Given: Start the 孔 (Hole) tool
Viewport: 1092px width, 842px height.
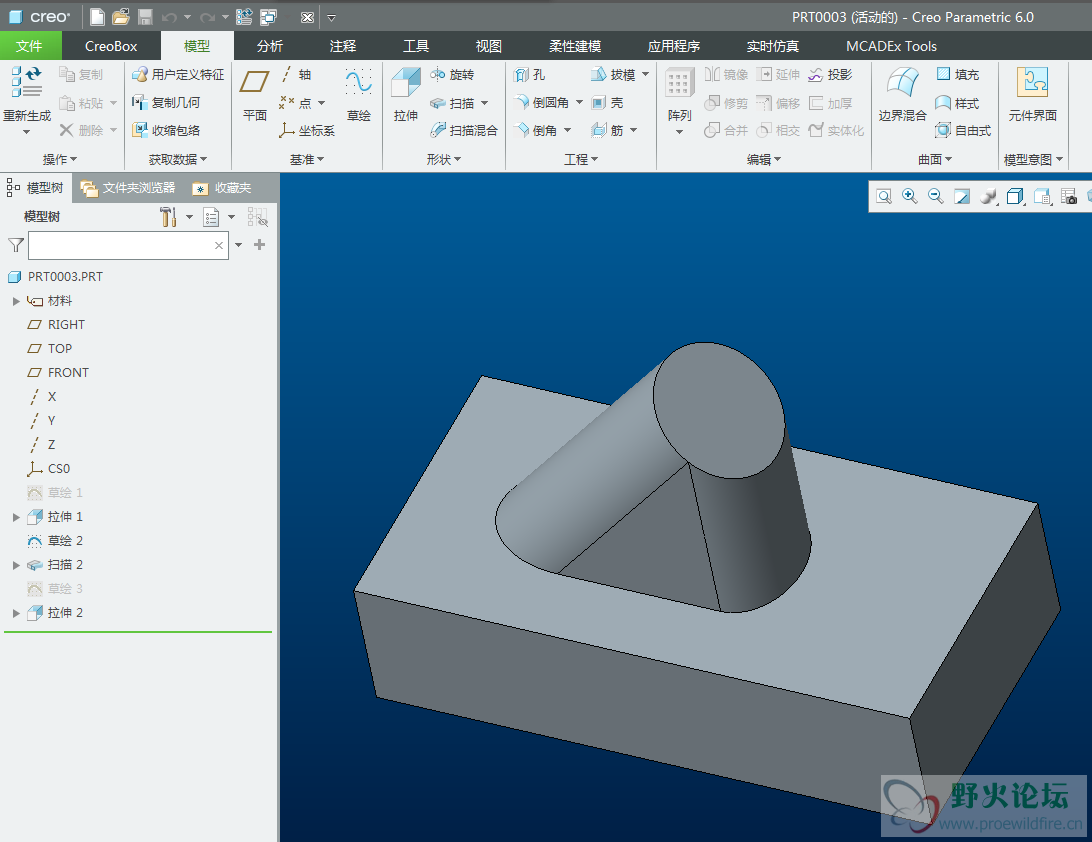Looking at the screenshot, I should click(529, 75).
